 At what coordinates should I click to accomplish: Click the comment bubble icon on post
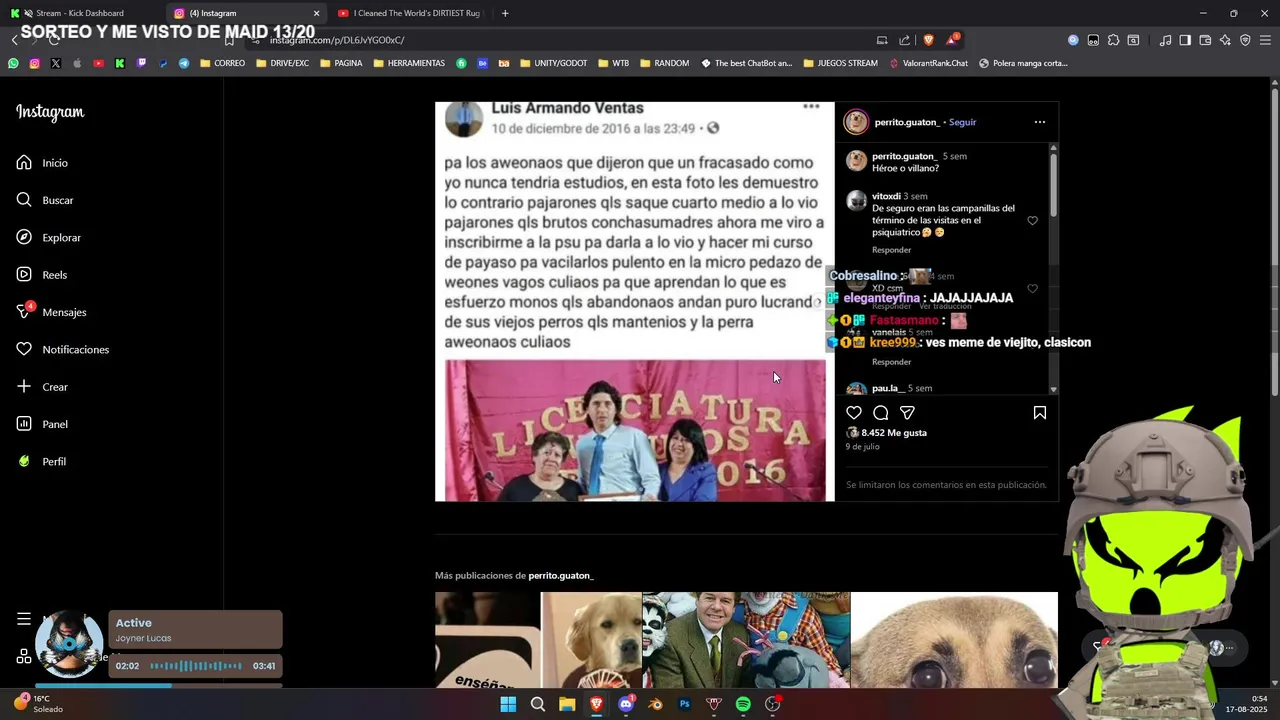[x=881, y=413]
